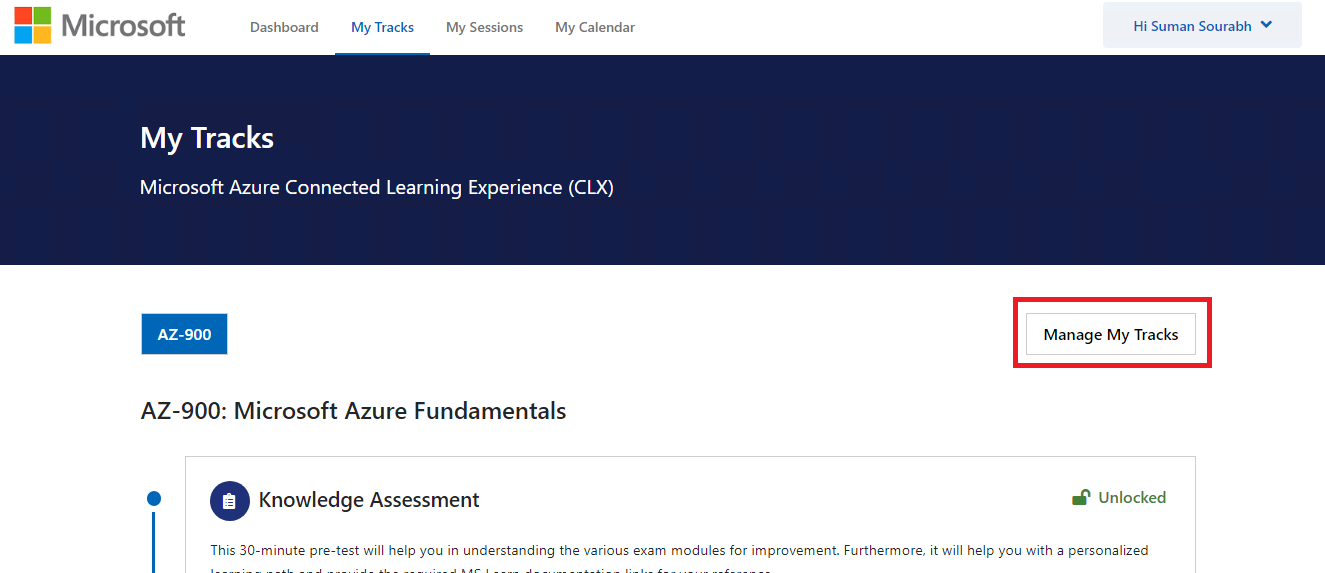Open the My Sessions tab
Image resolution: width=1325 pixels, height=573 pixels.
[x=484, y=27]
